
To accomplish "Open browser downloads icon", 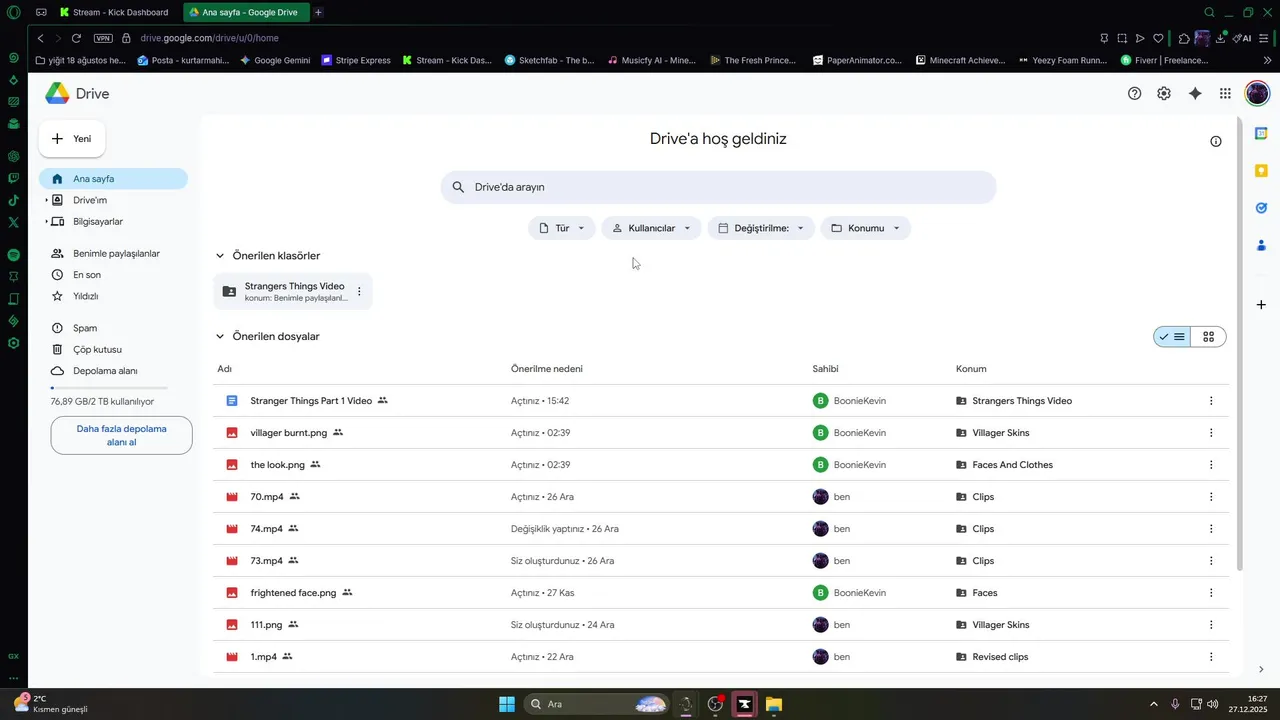I will tap(1221, 38).
